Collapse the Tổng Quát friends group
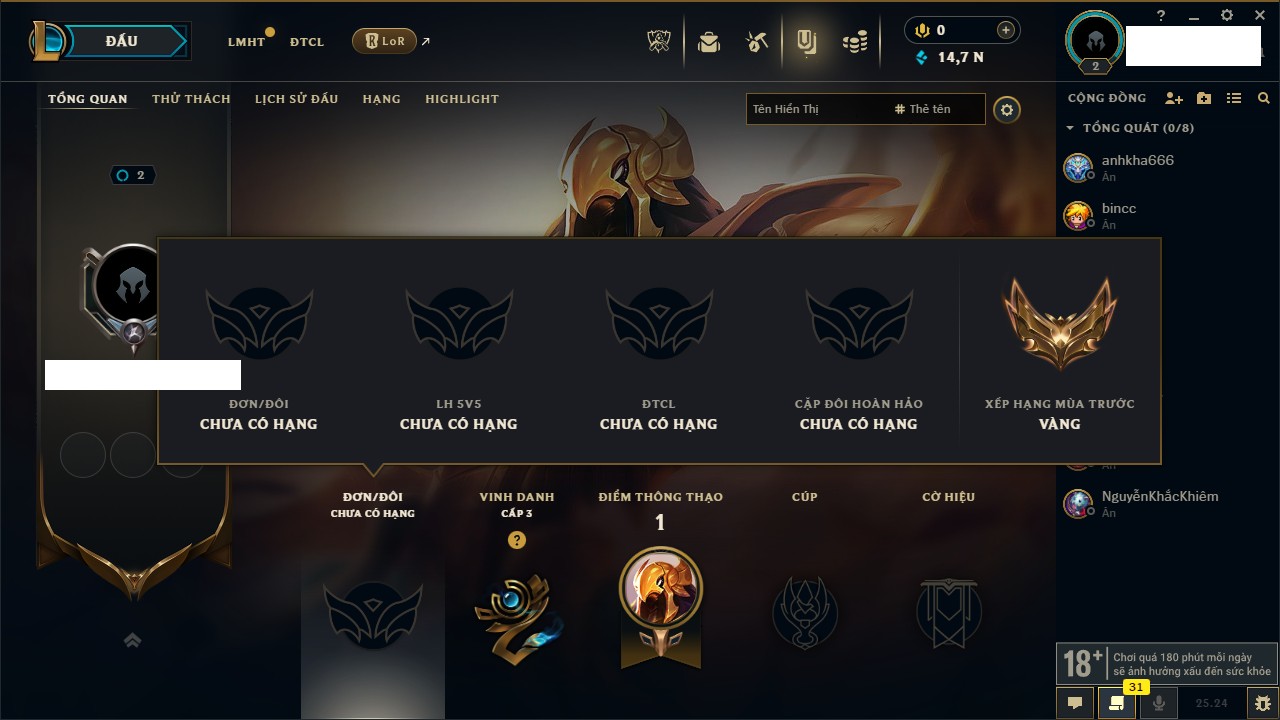This screenshot has width=1280, height=720. click(1070, 128)
